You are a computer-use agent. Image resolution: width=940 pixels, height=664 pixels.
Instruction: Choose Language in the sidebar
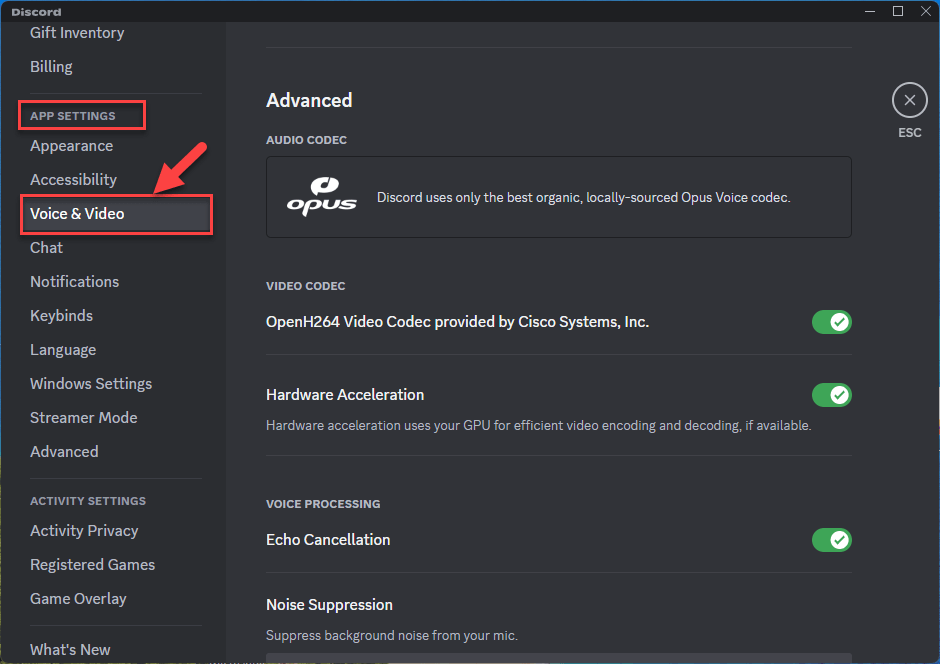click(63, 350)
